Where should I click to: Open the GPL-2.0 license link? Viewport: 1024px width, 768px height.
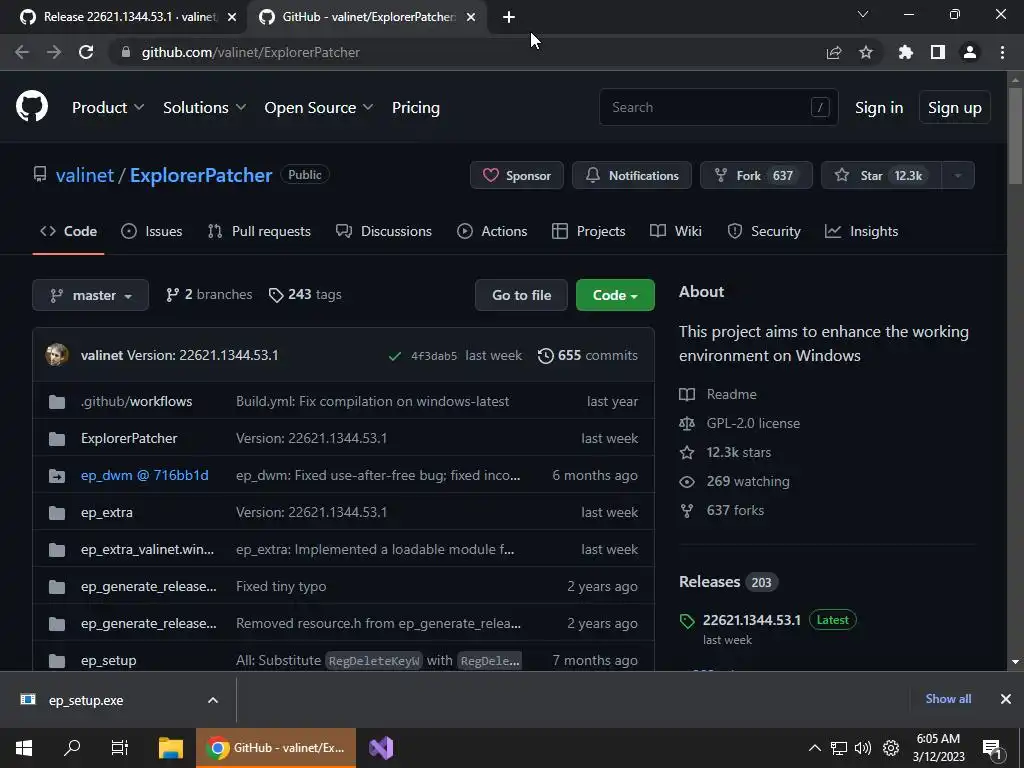[753, 423]
